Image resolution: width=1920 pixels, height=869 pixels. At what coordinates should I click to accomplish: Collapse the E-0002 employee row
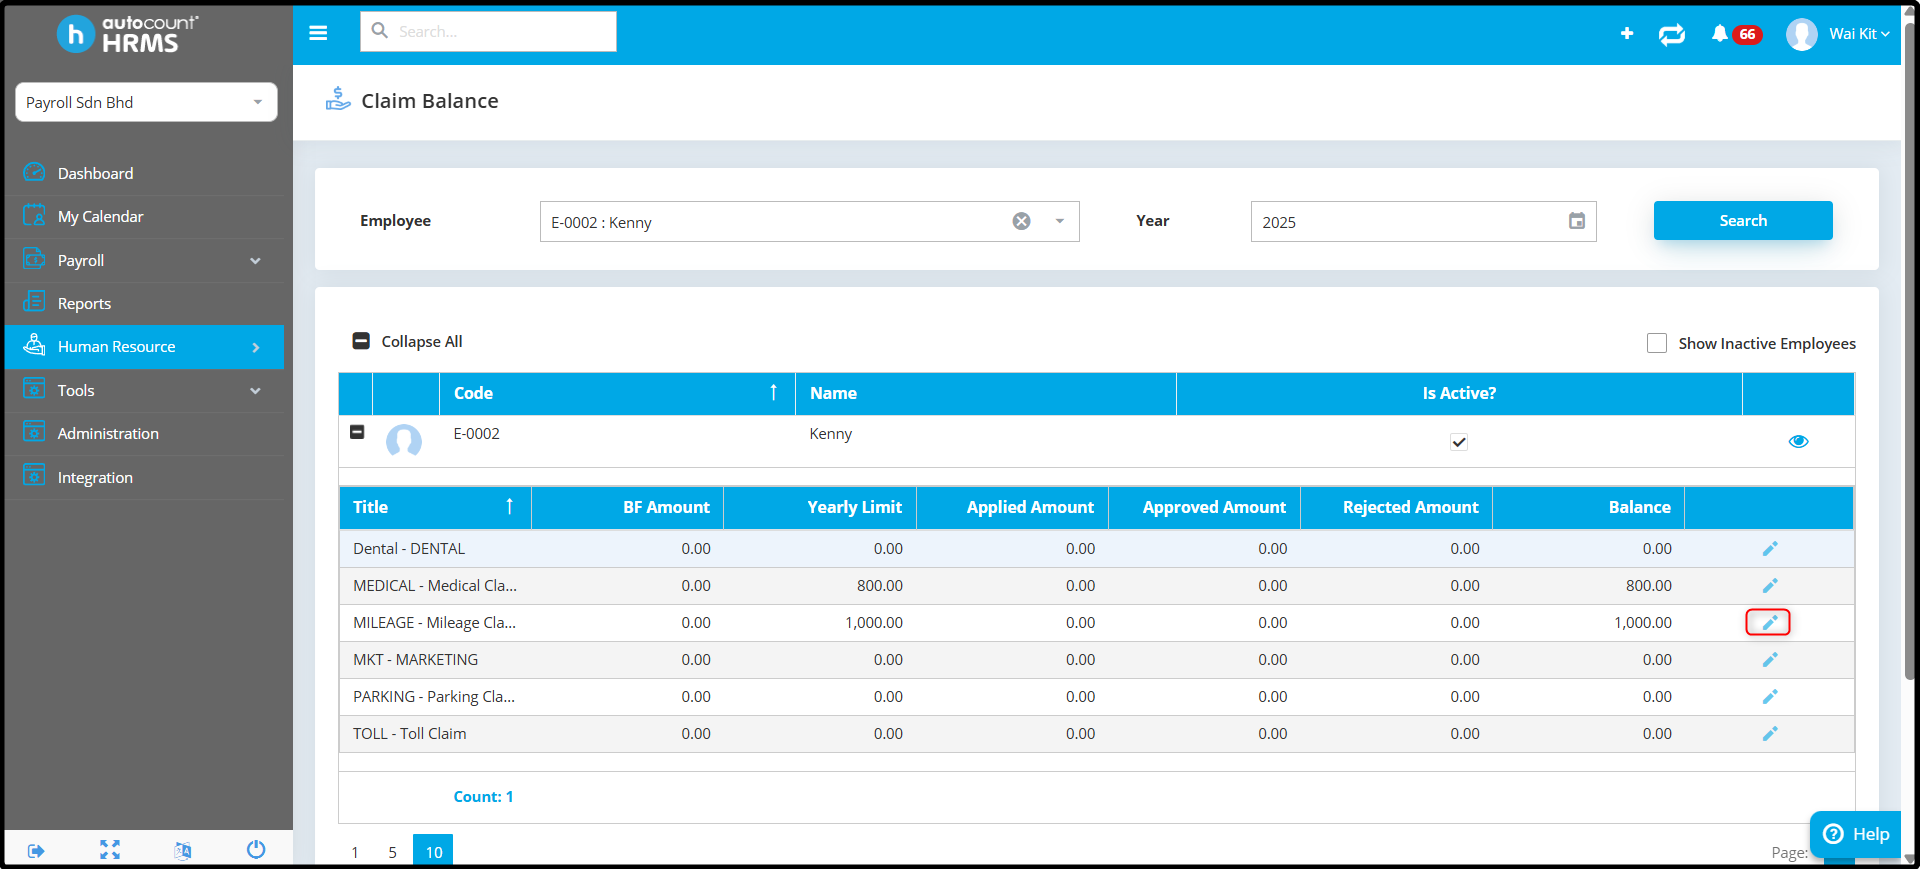357,432
